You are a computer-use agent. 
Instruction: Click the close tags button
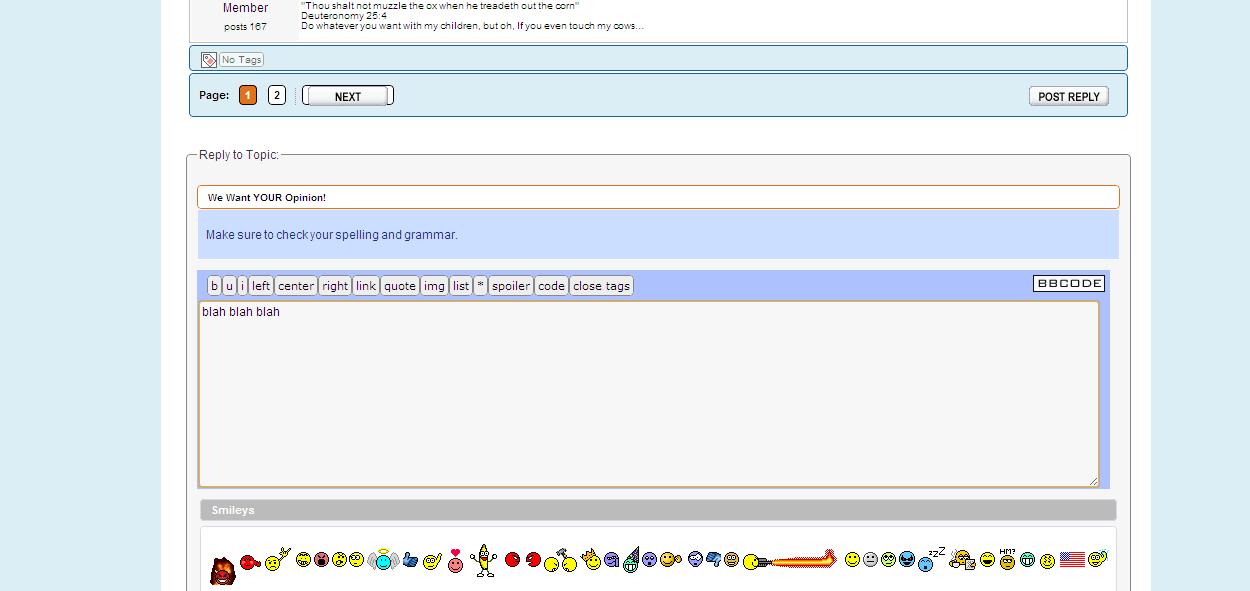tap(601, 286)
